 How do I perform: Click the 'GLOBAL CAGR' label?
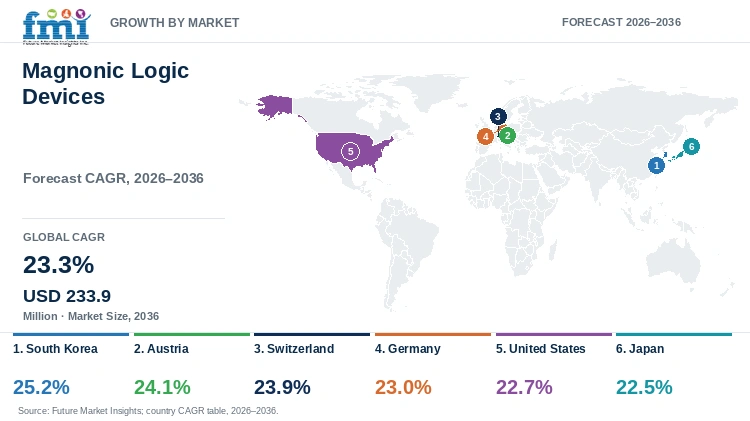(x=64, y=237)
